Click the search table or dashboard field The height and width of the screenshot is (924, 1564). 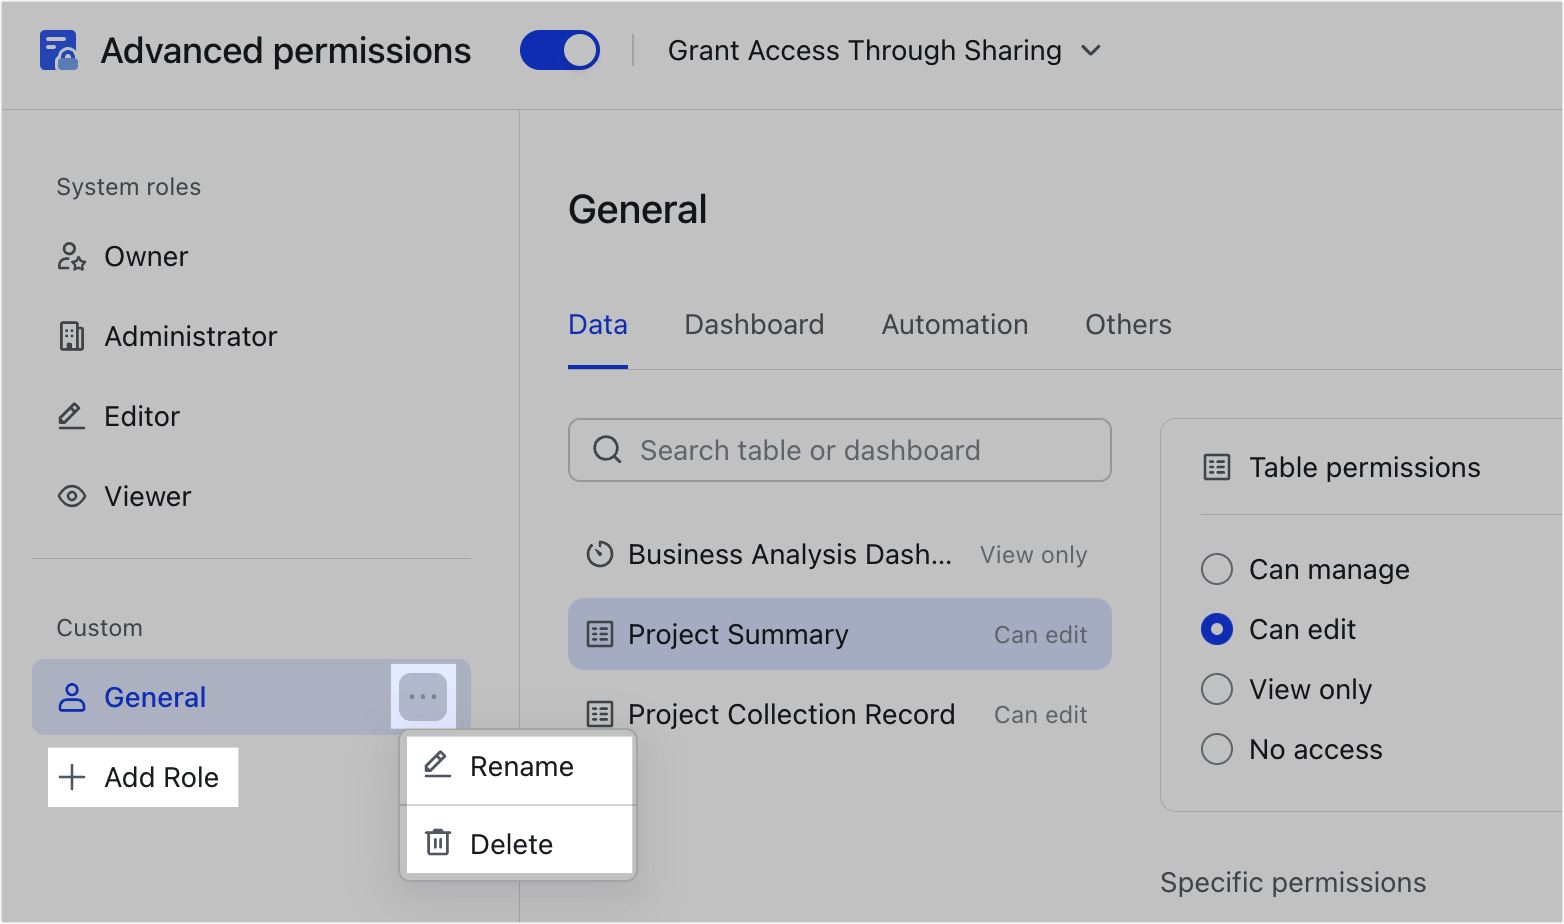[x=839, y=450]
